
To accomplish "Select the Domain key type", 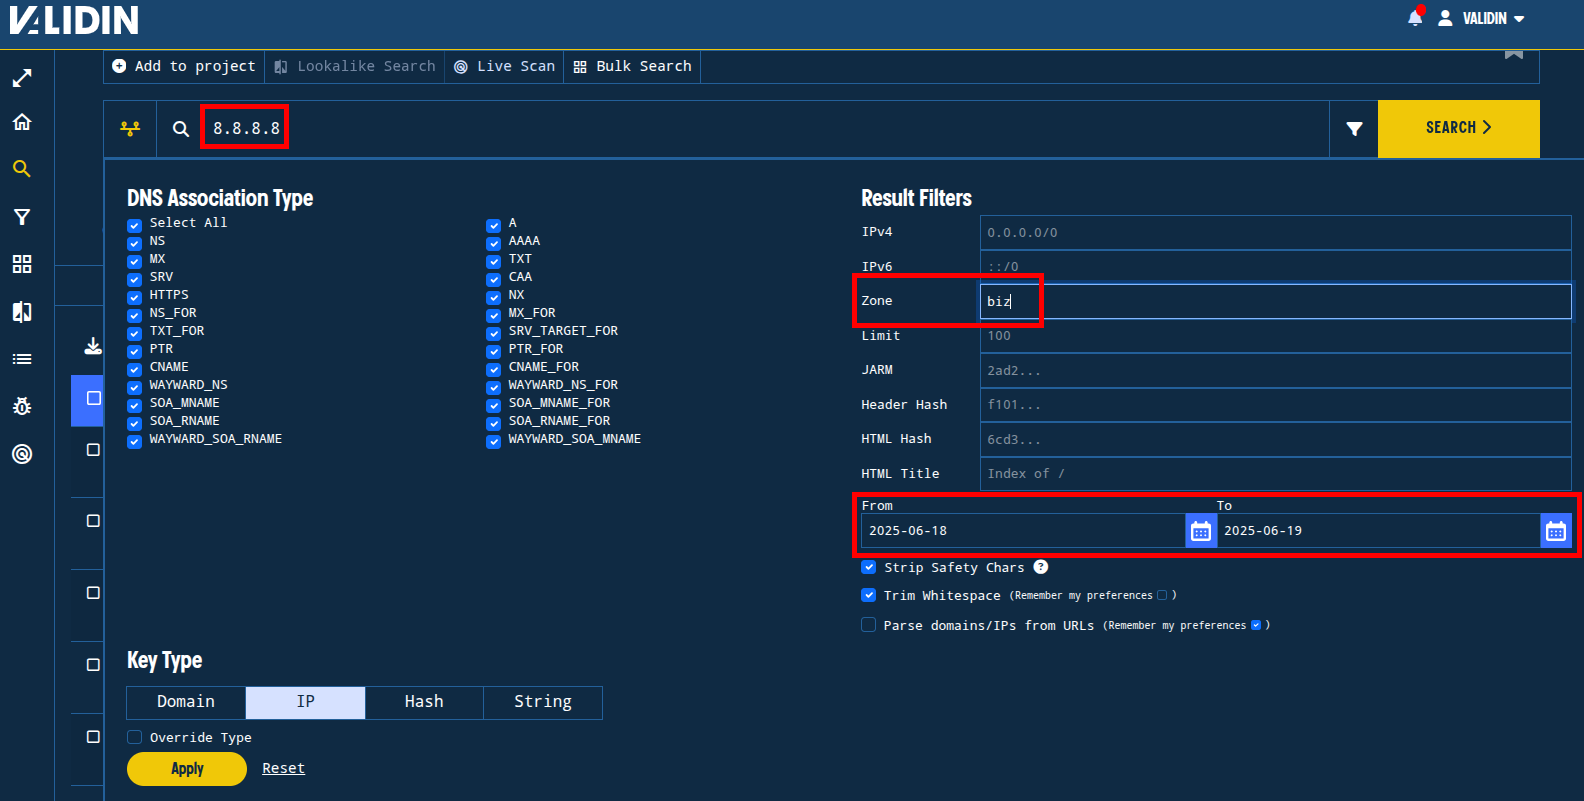I will click(x=186, y=702).
